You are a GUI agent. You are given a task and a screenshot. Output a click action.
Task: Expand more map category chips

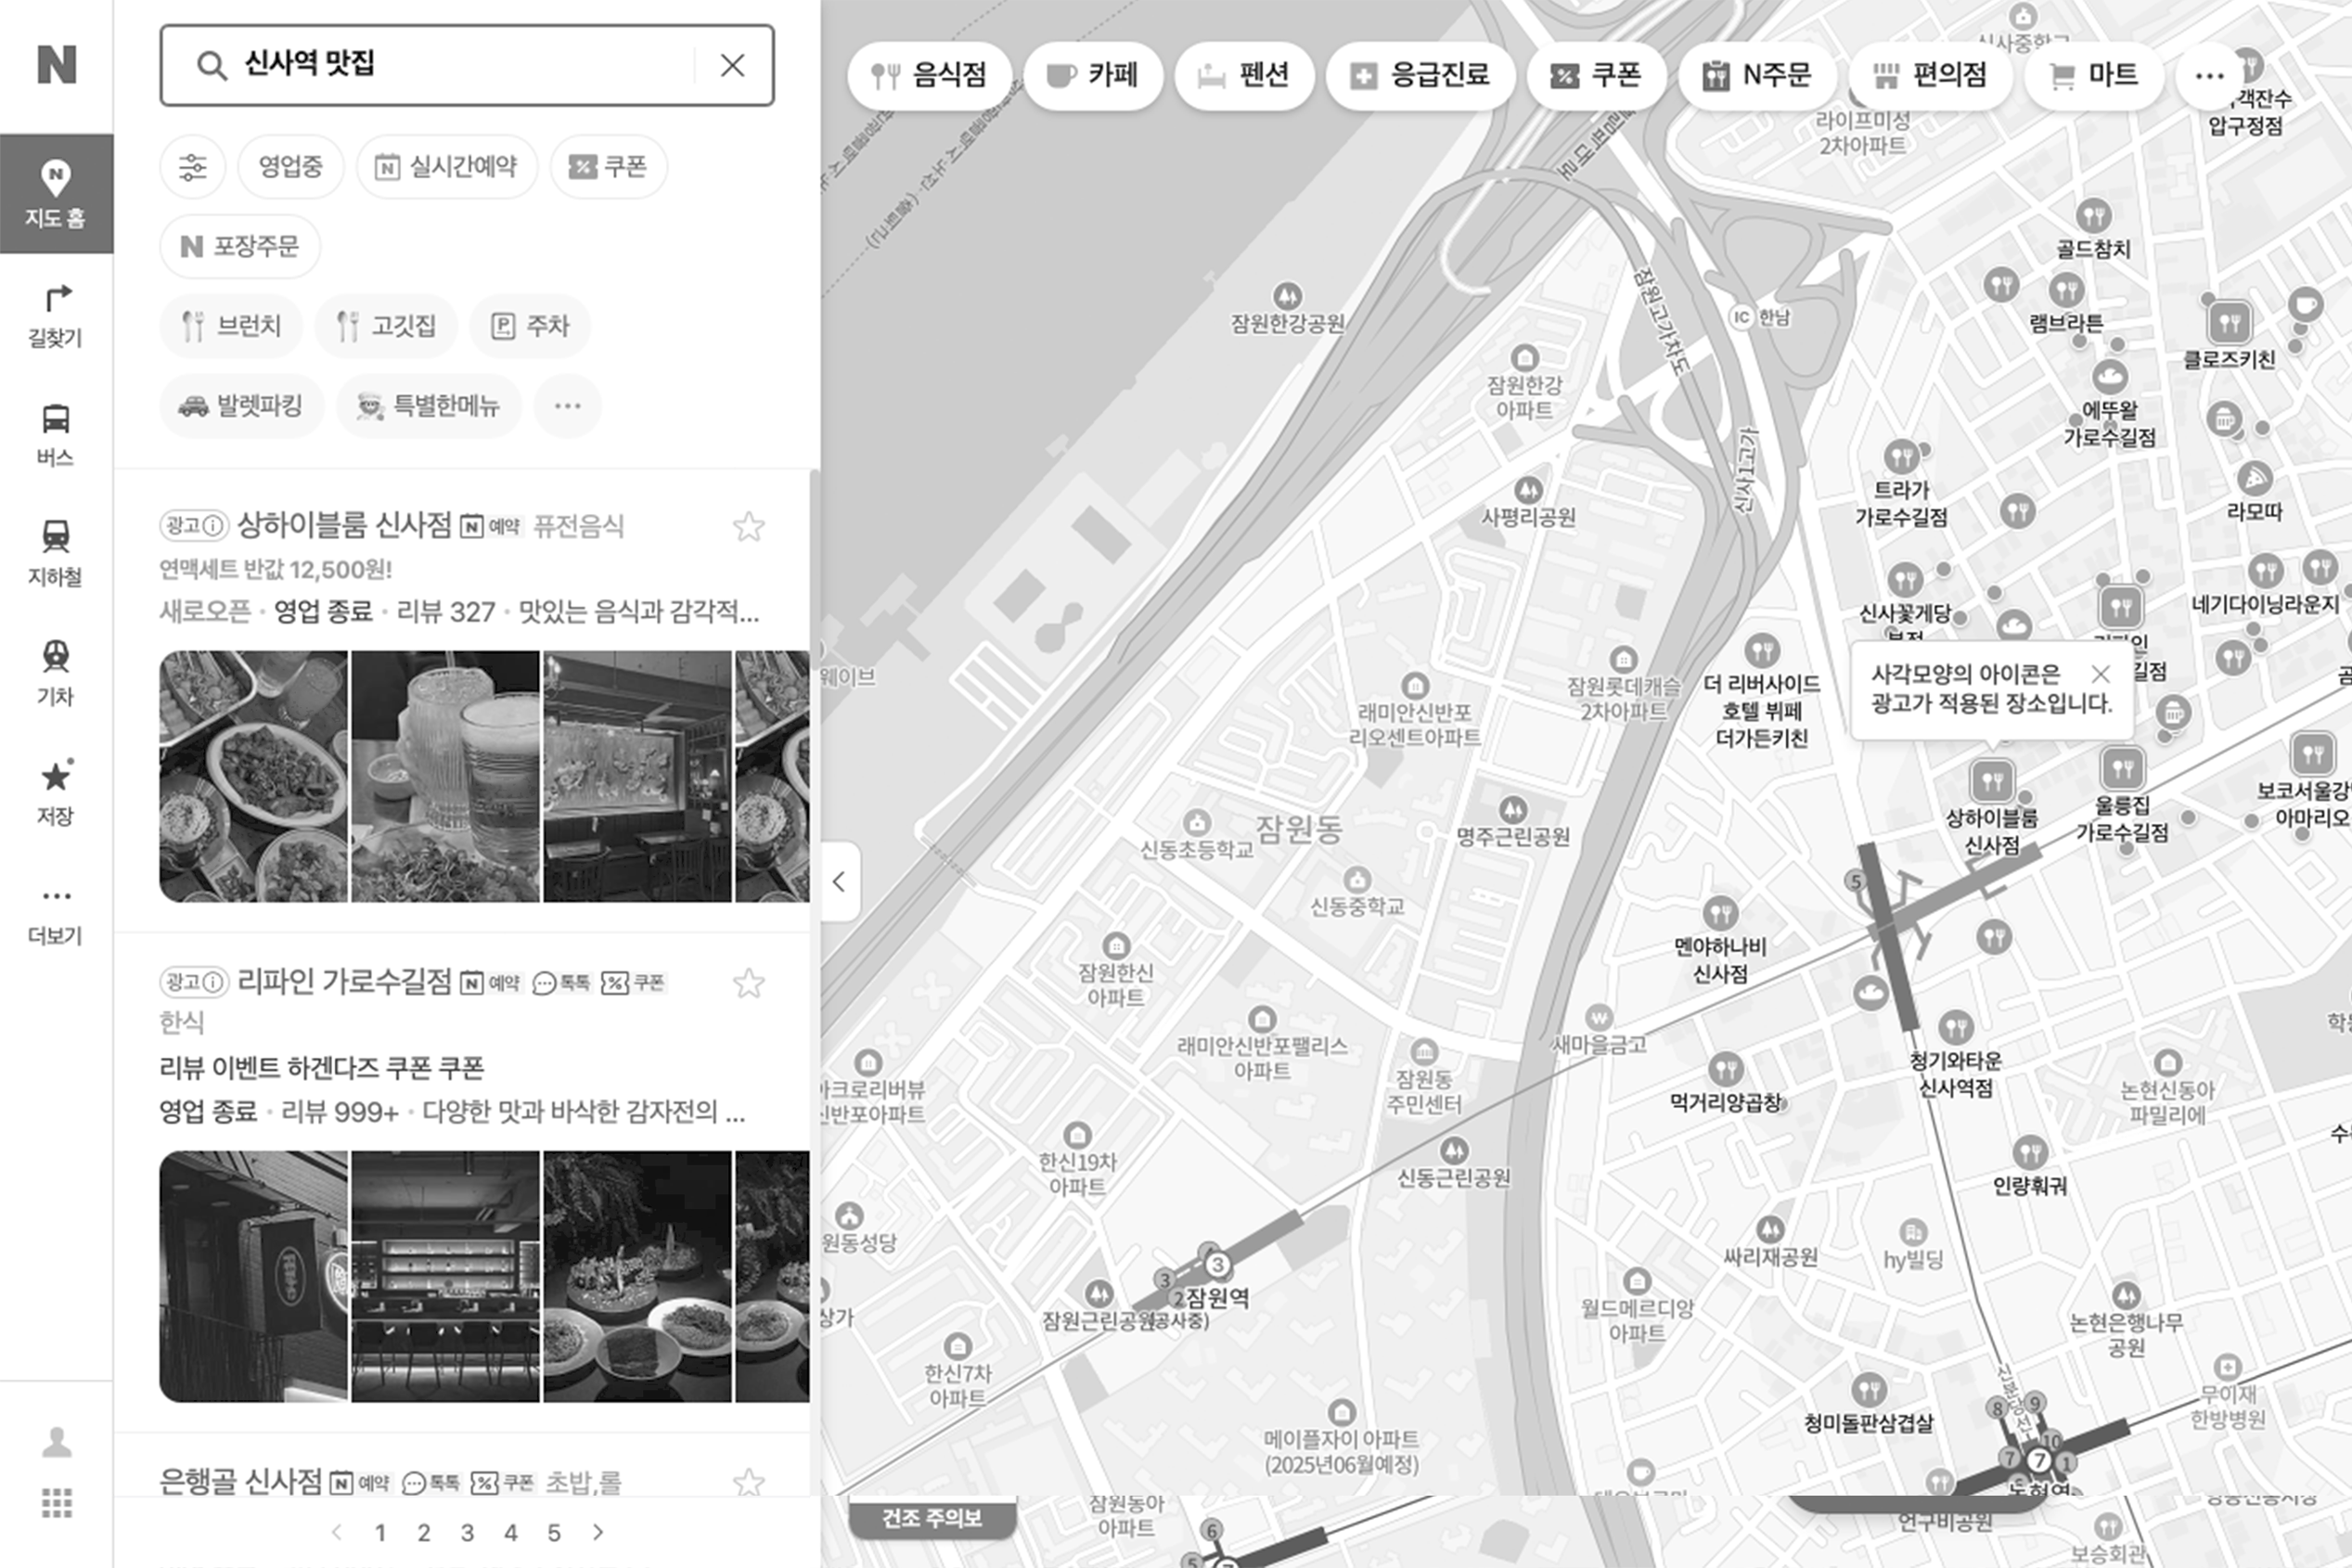point(2208,76)
